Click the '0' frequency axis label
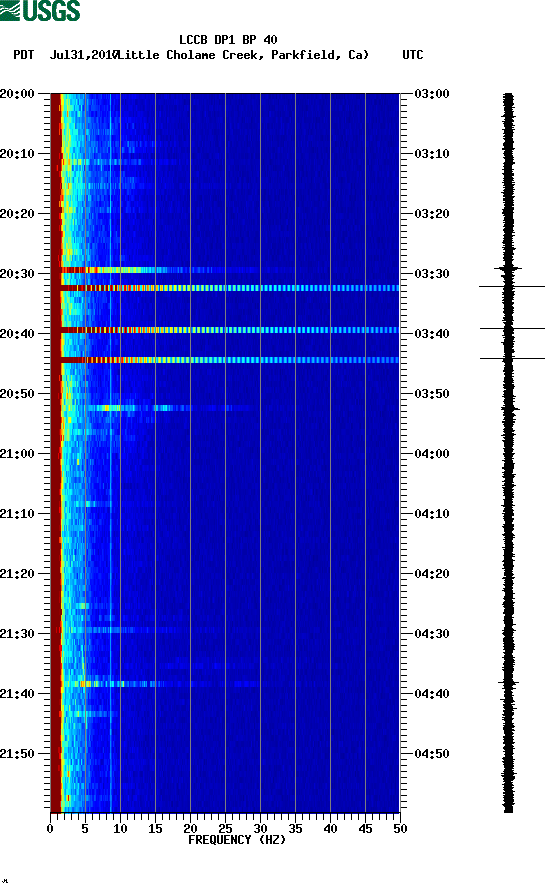The image size is (552, 892). 50,829
